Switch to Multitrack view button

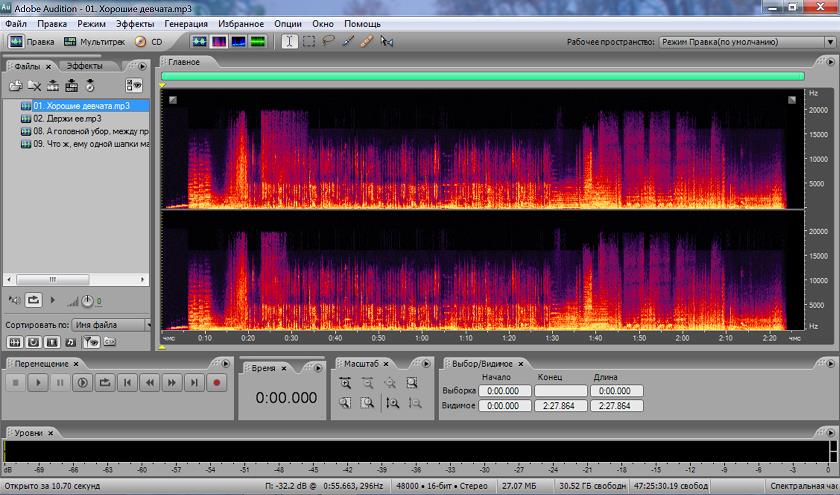tap(94, 42)
